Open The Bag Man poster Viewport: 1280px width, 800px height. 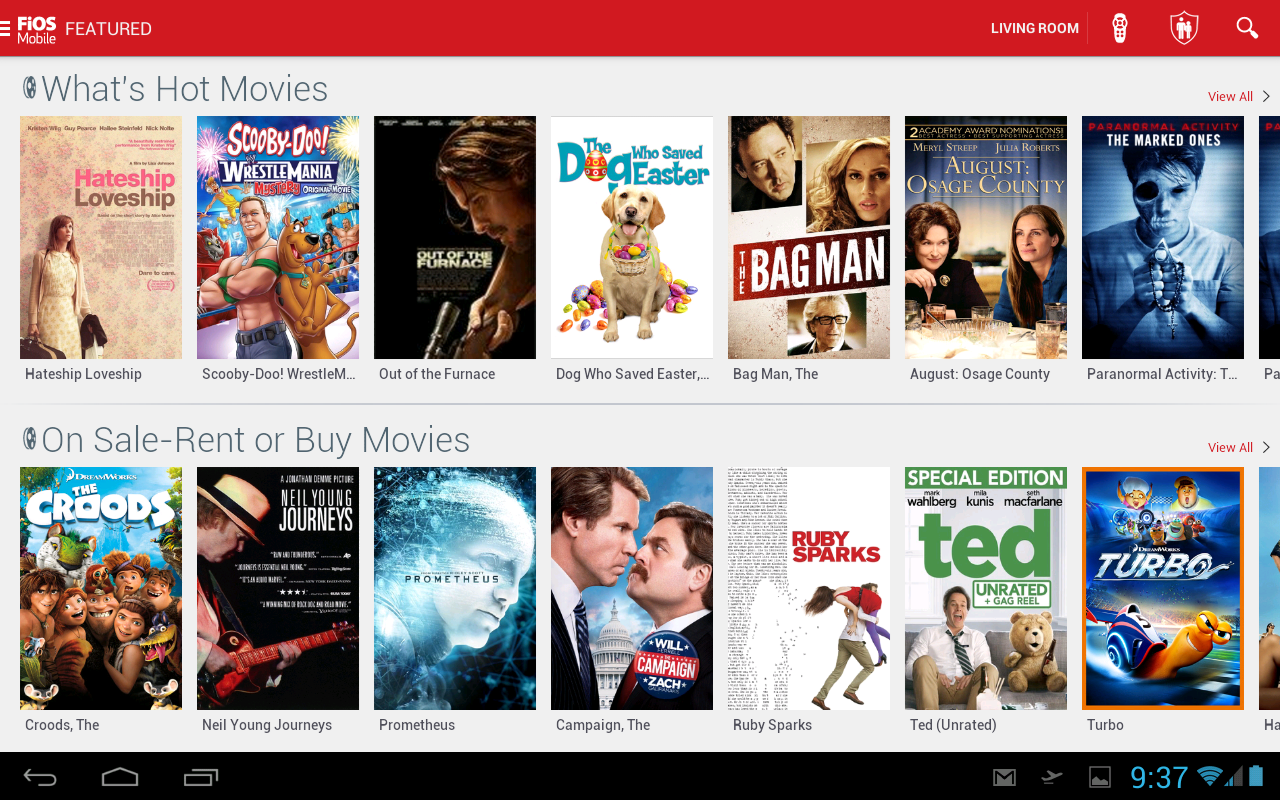click(809, 237)
